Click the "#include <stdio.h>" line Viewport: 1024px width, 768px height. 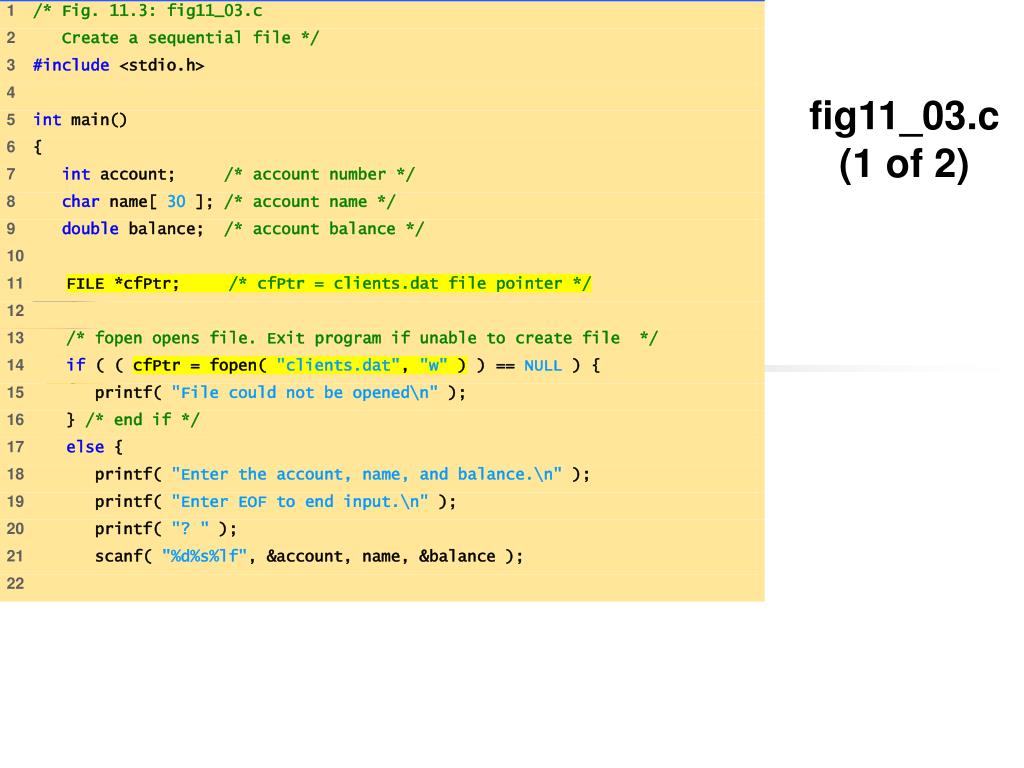pyautogui.click(x=118, y=65)
